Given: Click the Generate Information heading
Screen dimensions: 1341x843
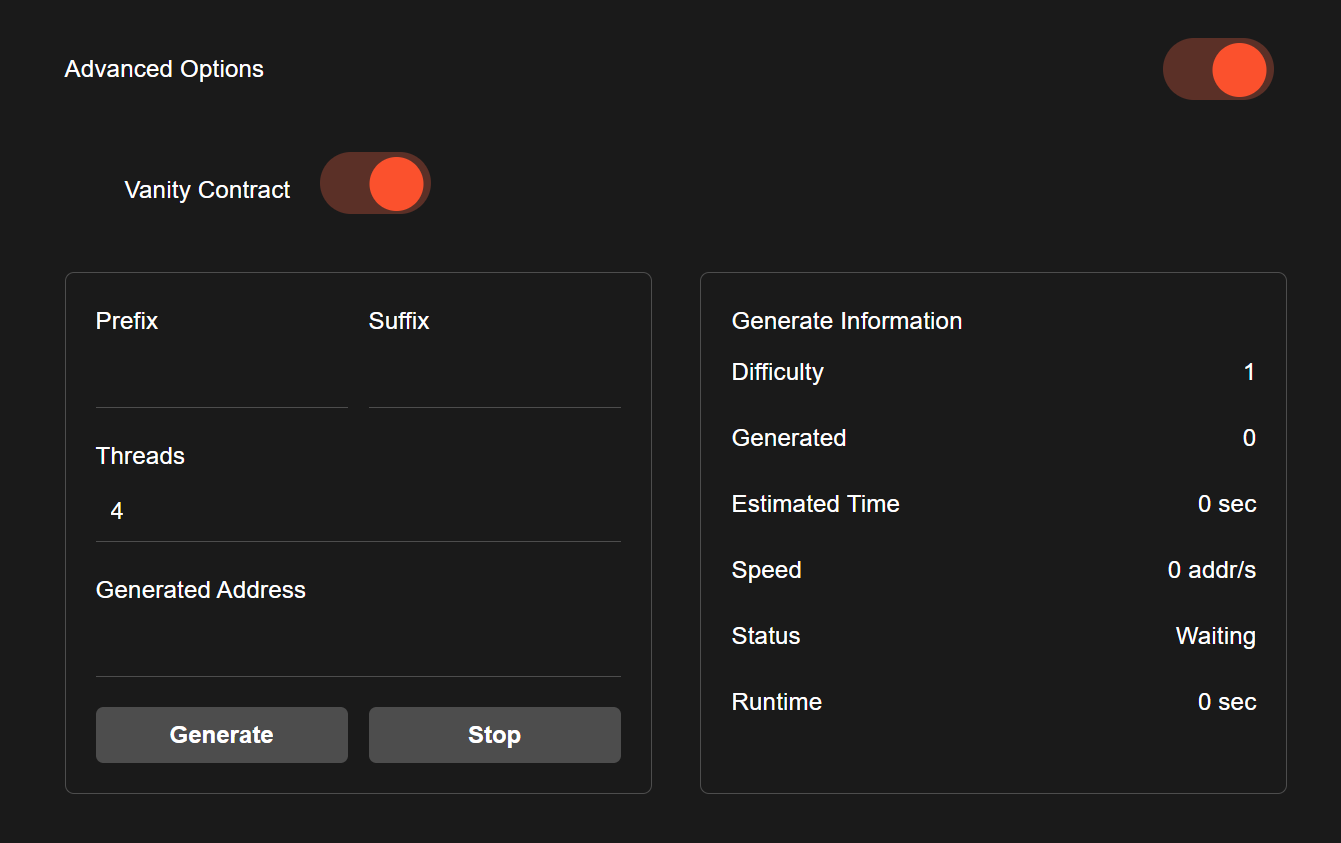Looking at the screenshot, I should (x=846, y=321).
